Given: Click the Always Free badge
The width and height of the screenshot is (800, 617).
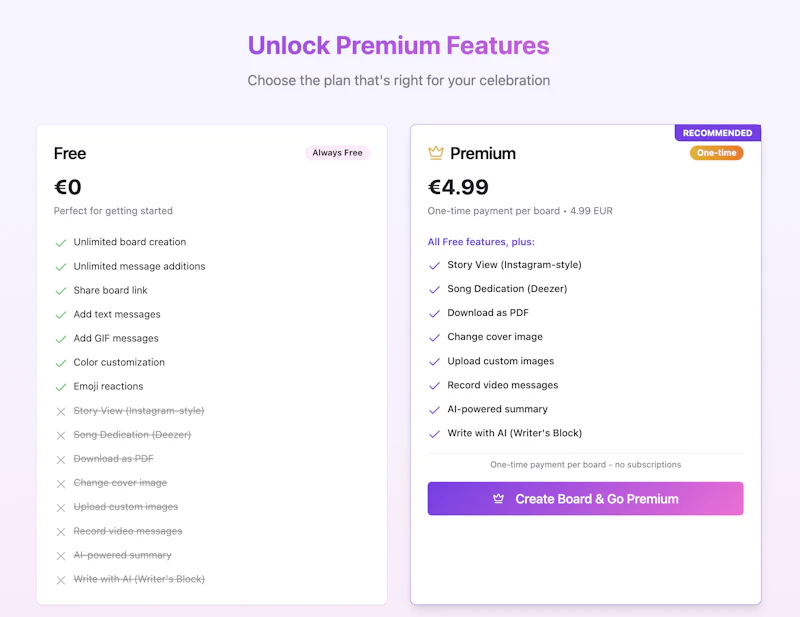Looking at the screenshot, I should (337, 153).
